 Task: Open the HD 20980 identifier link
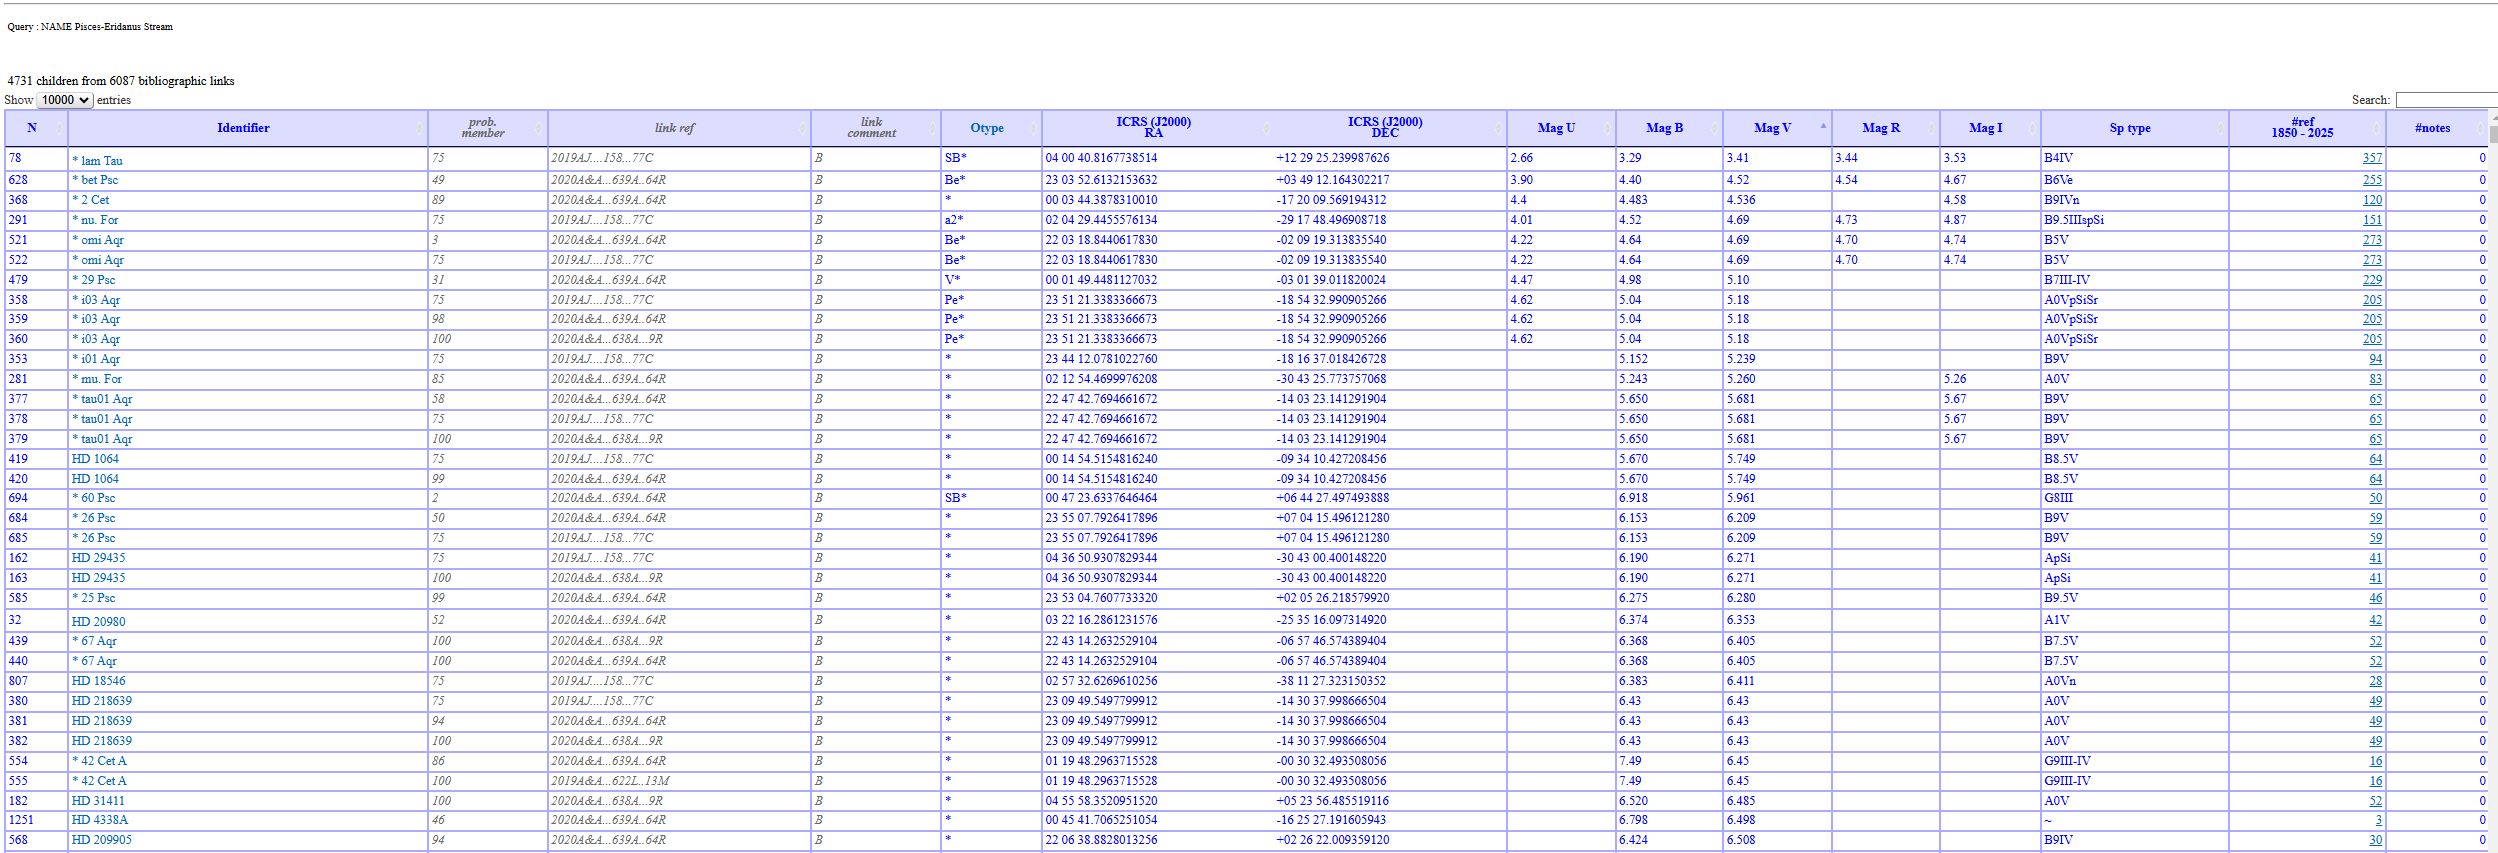[98, 621]
